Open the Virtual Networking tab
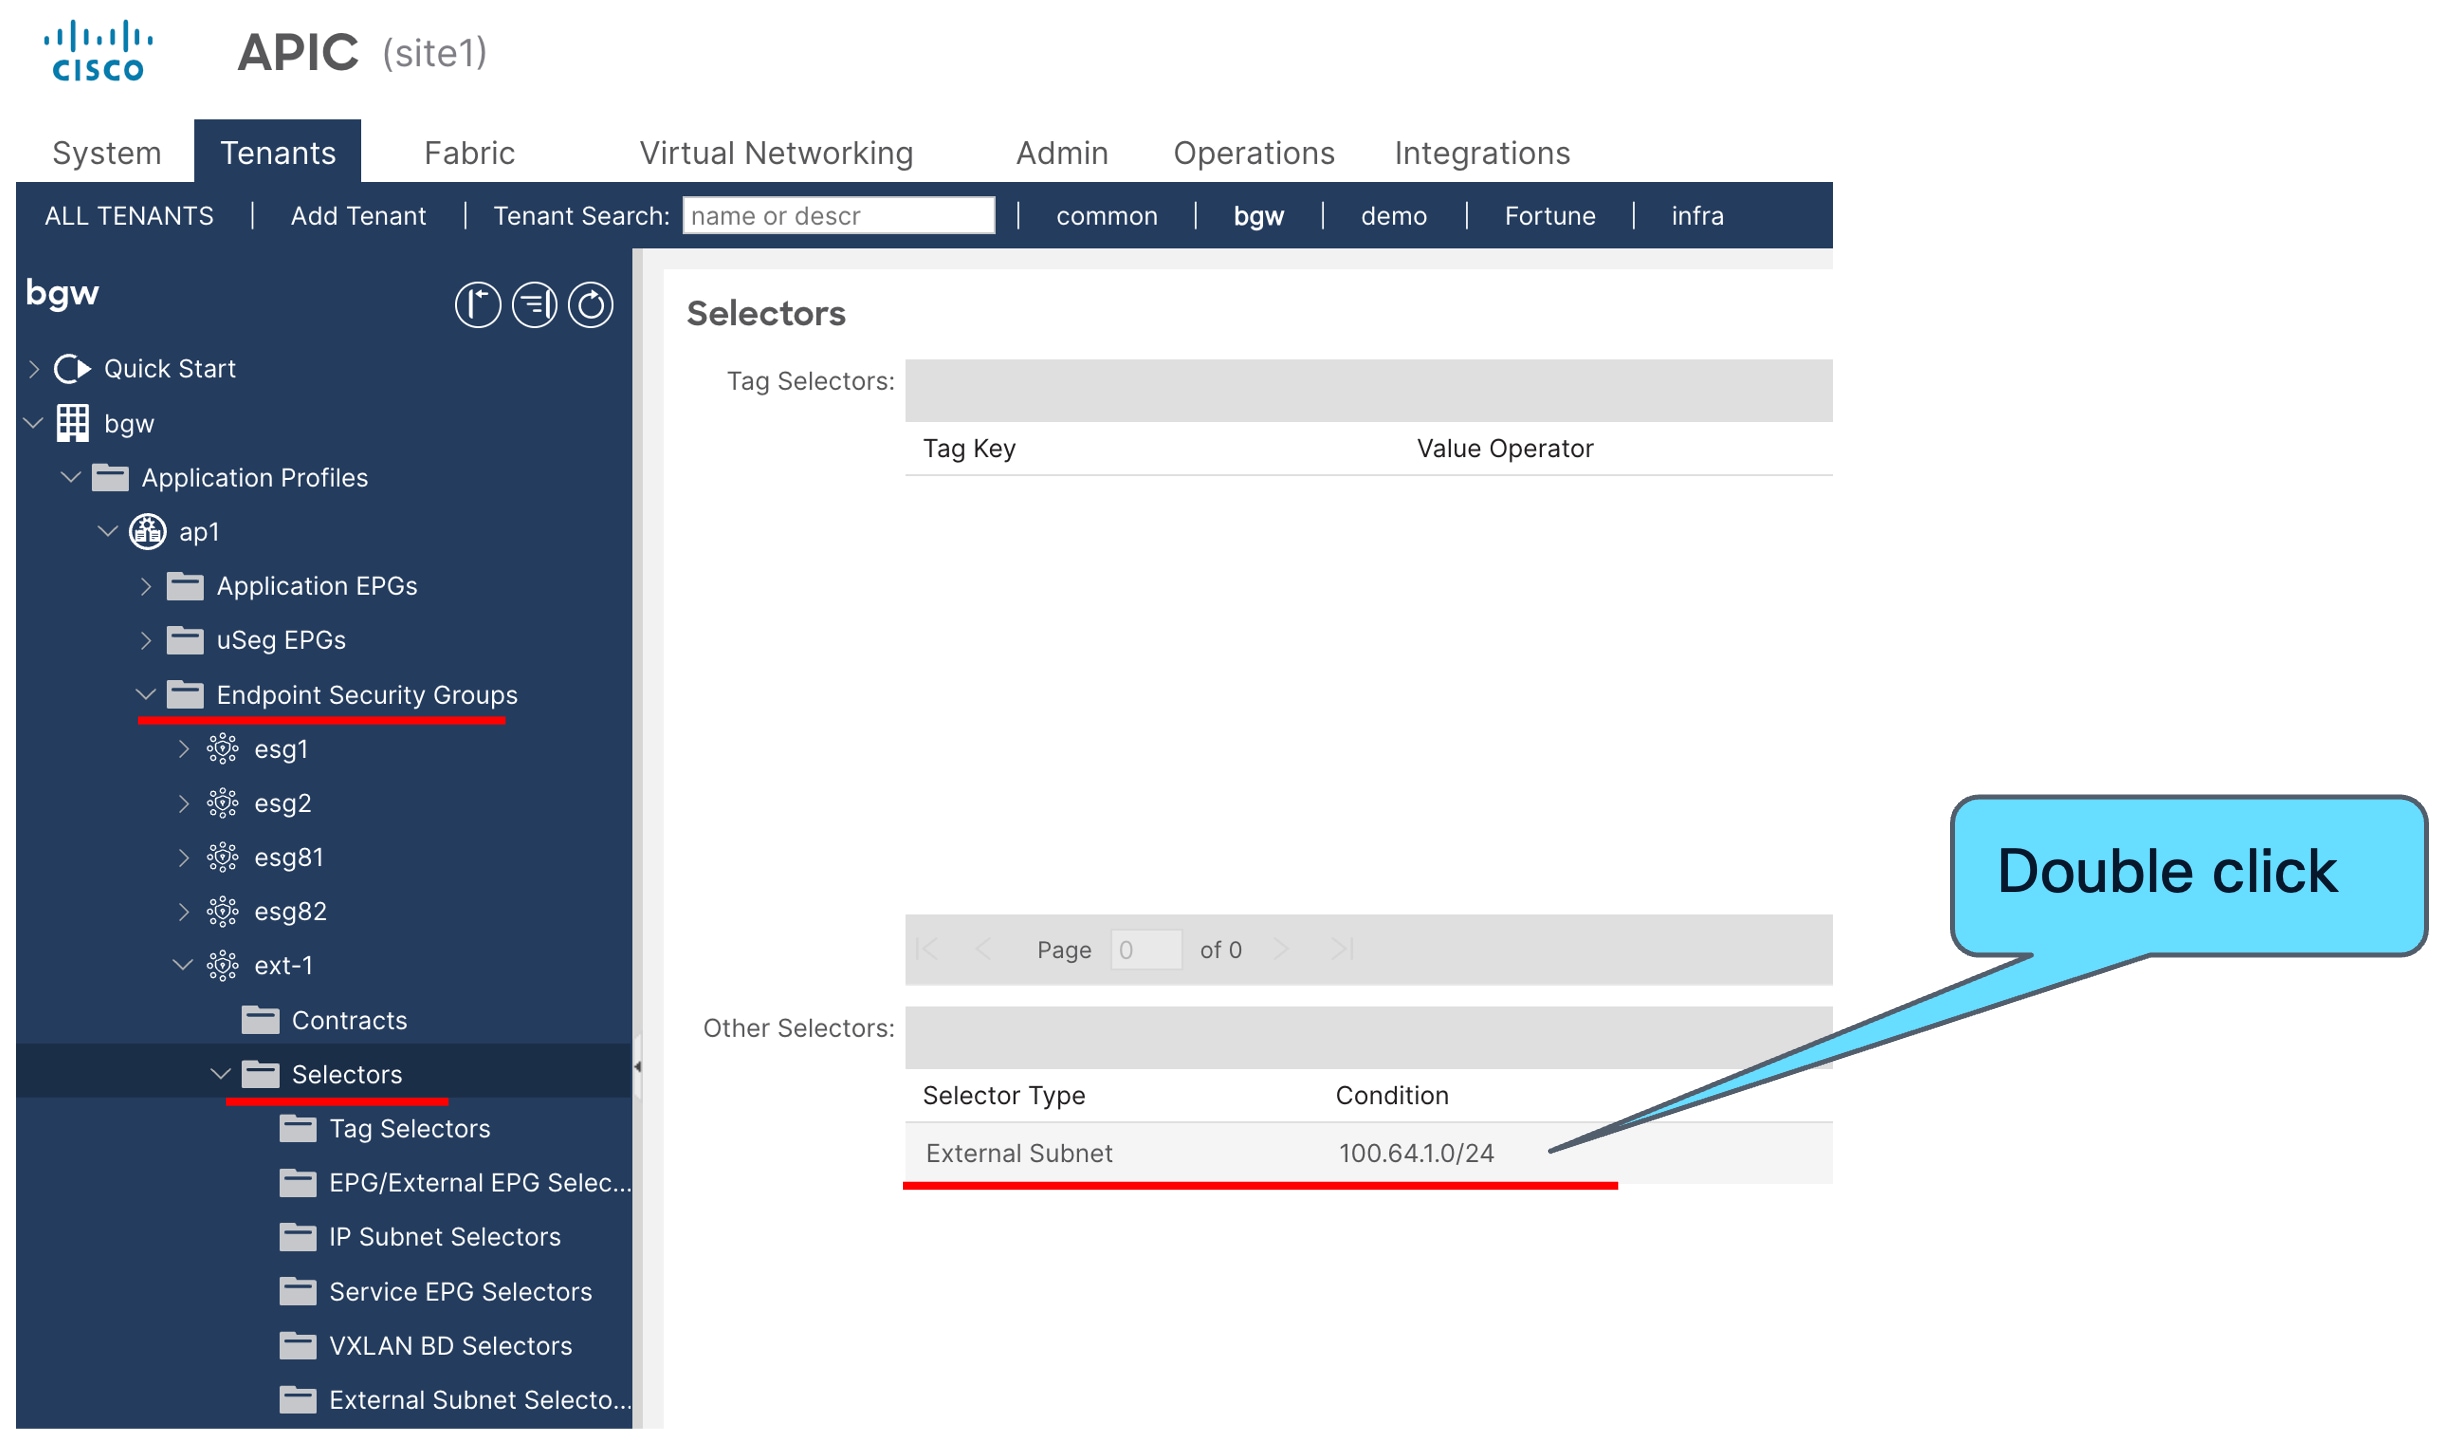The width and height of the screenshot is (2444, 1442). (x=776, y=153)
